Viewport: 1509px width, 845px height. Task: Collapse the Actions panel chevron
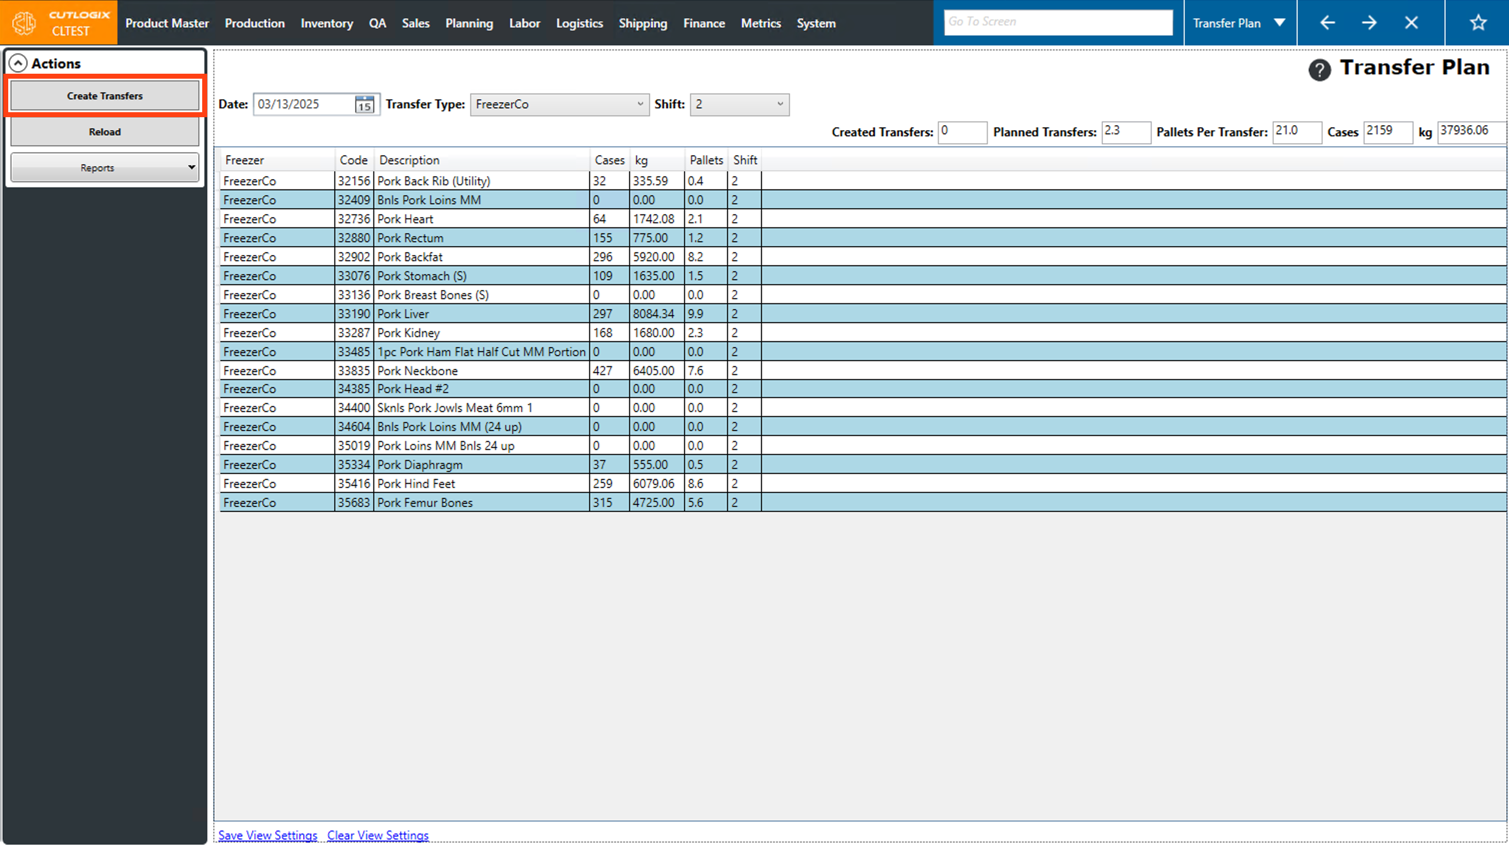pyautogui.click(x=18, y=63)
